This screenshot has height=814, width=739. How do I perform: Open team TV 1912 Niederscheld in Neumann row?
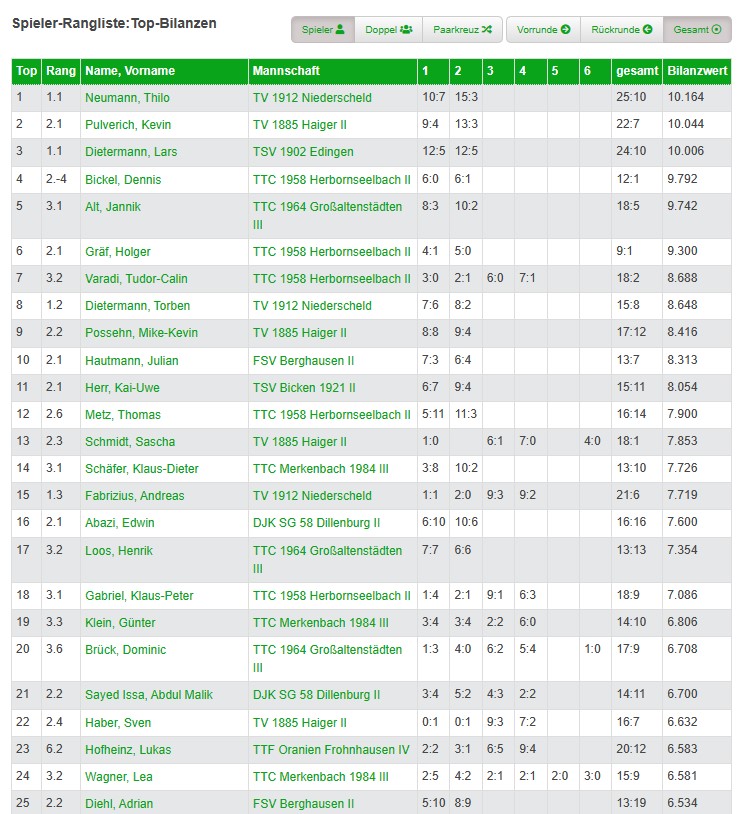pyautogui.click(x=312, y=98)
